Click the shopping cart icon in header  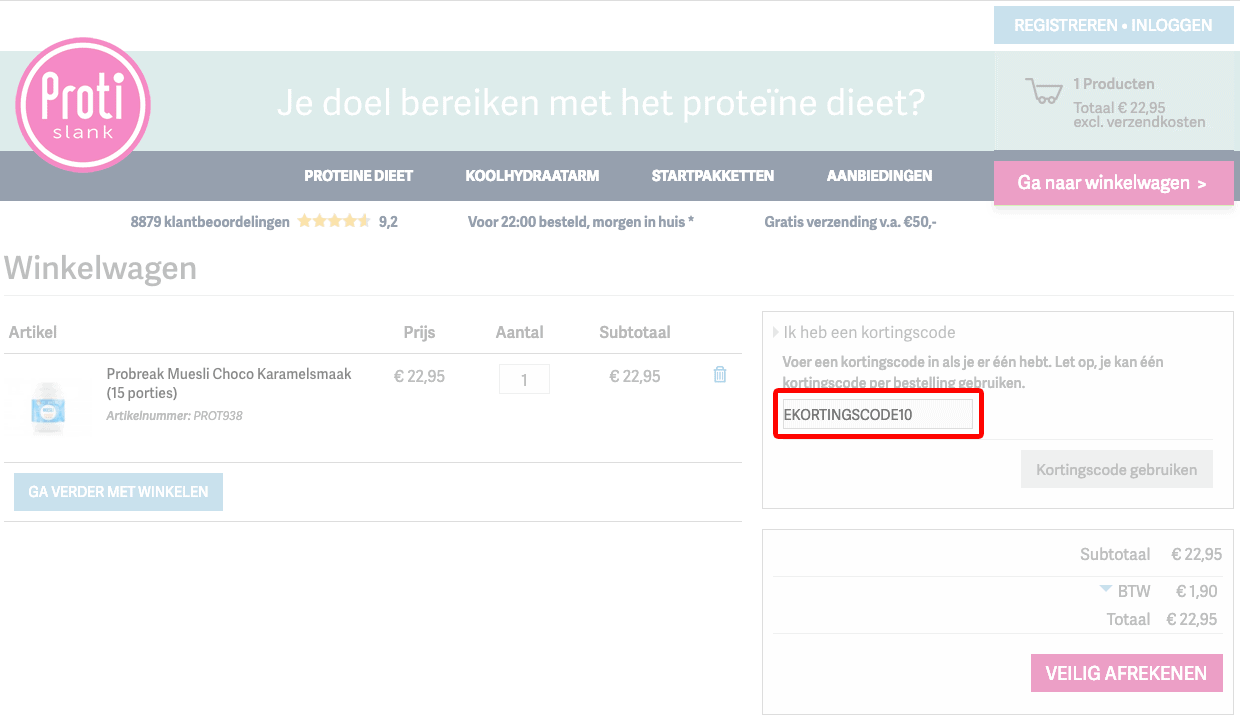tap(1044, 92)
